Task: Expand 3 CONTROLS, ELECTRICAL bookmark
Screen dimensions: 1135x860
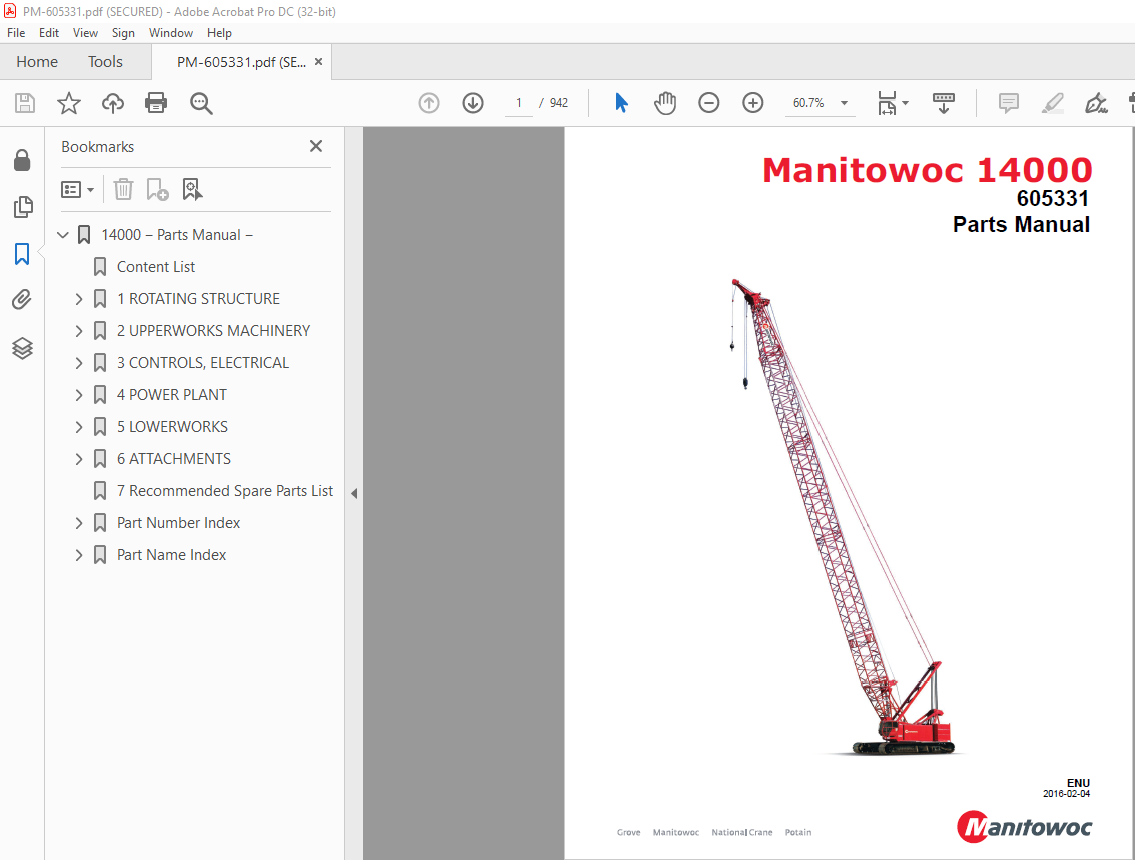Action: click(79, 363)
